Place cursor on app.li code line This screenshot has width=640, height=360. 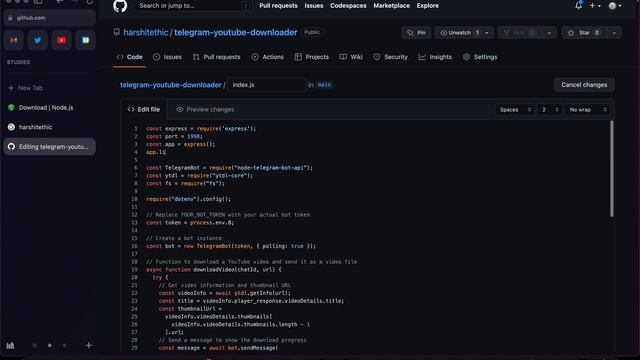pyautogui.click(x=156, y=152)
